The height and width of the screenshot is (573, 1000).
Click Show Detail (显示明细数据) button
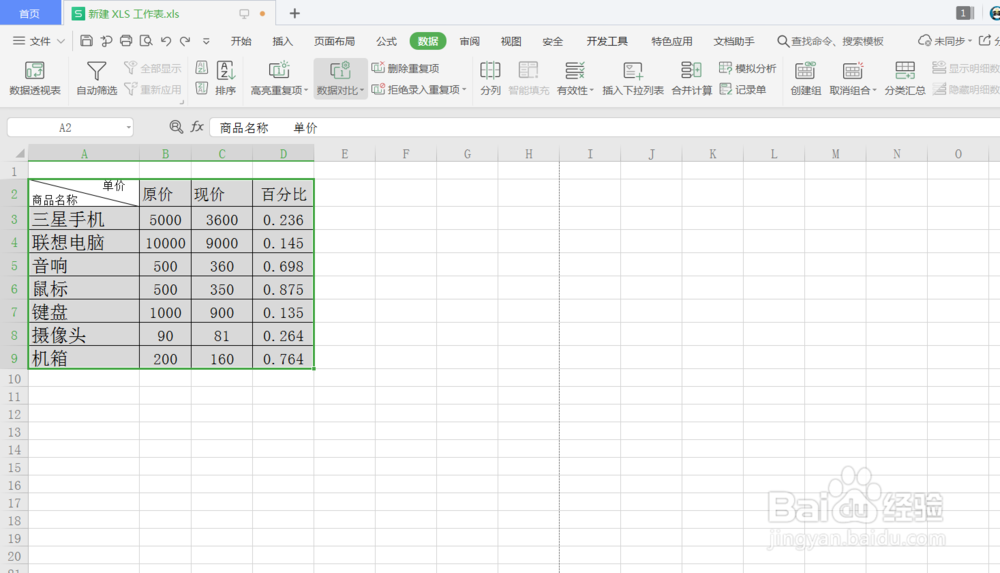966,68
